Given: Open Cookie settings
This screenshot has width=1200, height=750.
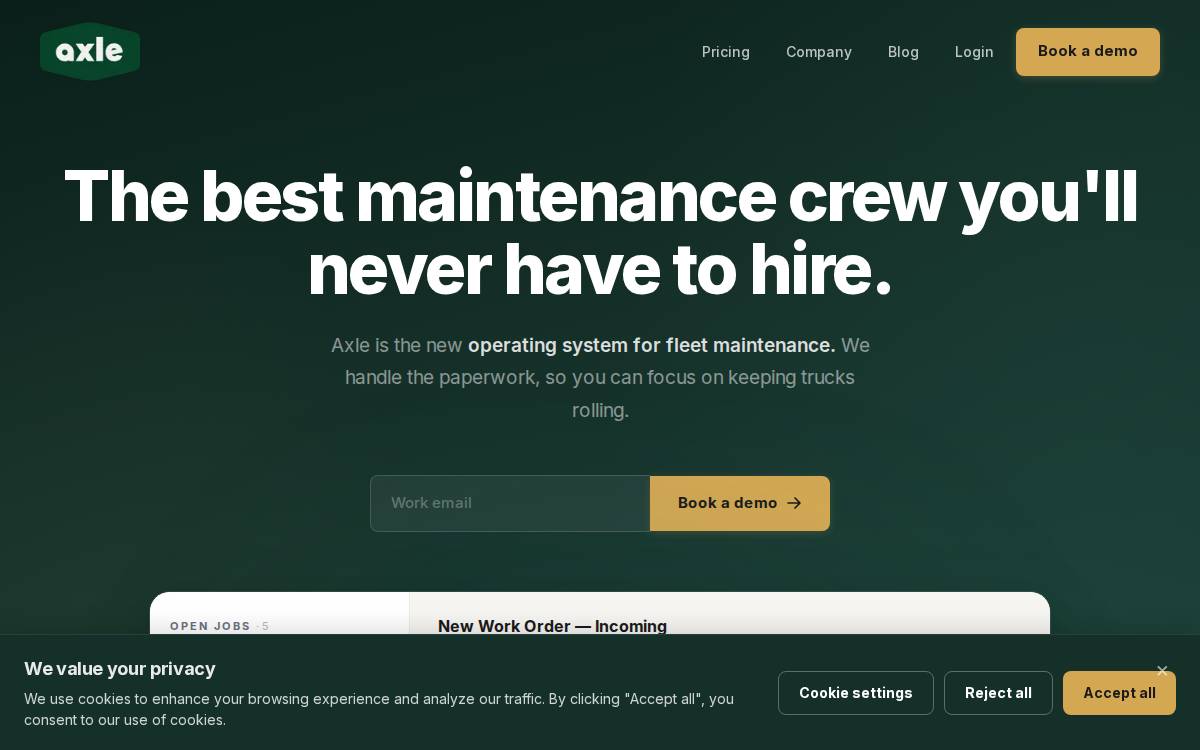Looking at the screenshot, I should click(x=856, y=693).
